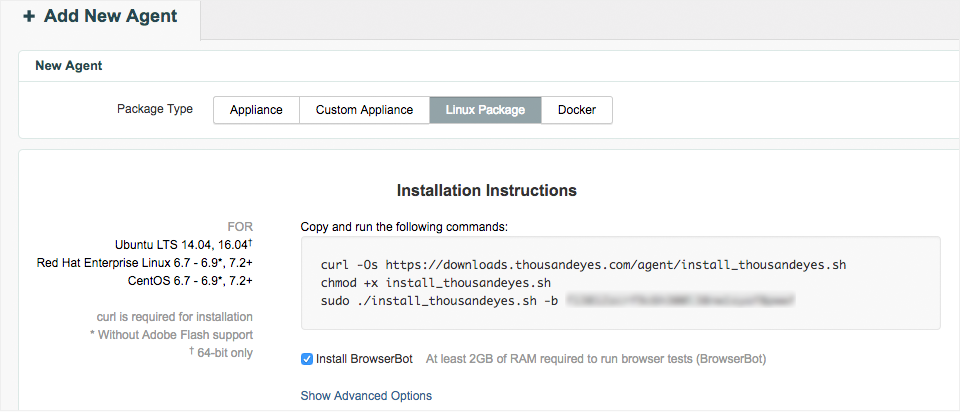Click the Installation Instructions heading
This screenshot has width=960, height=412.
point(486,190)
